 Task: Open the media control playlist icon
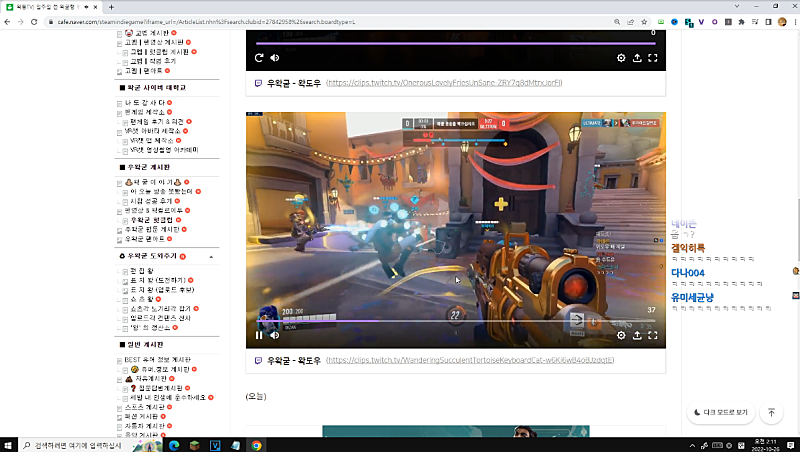755,22
